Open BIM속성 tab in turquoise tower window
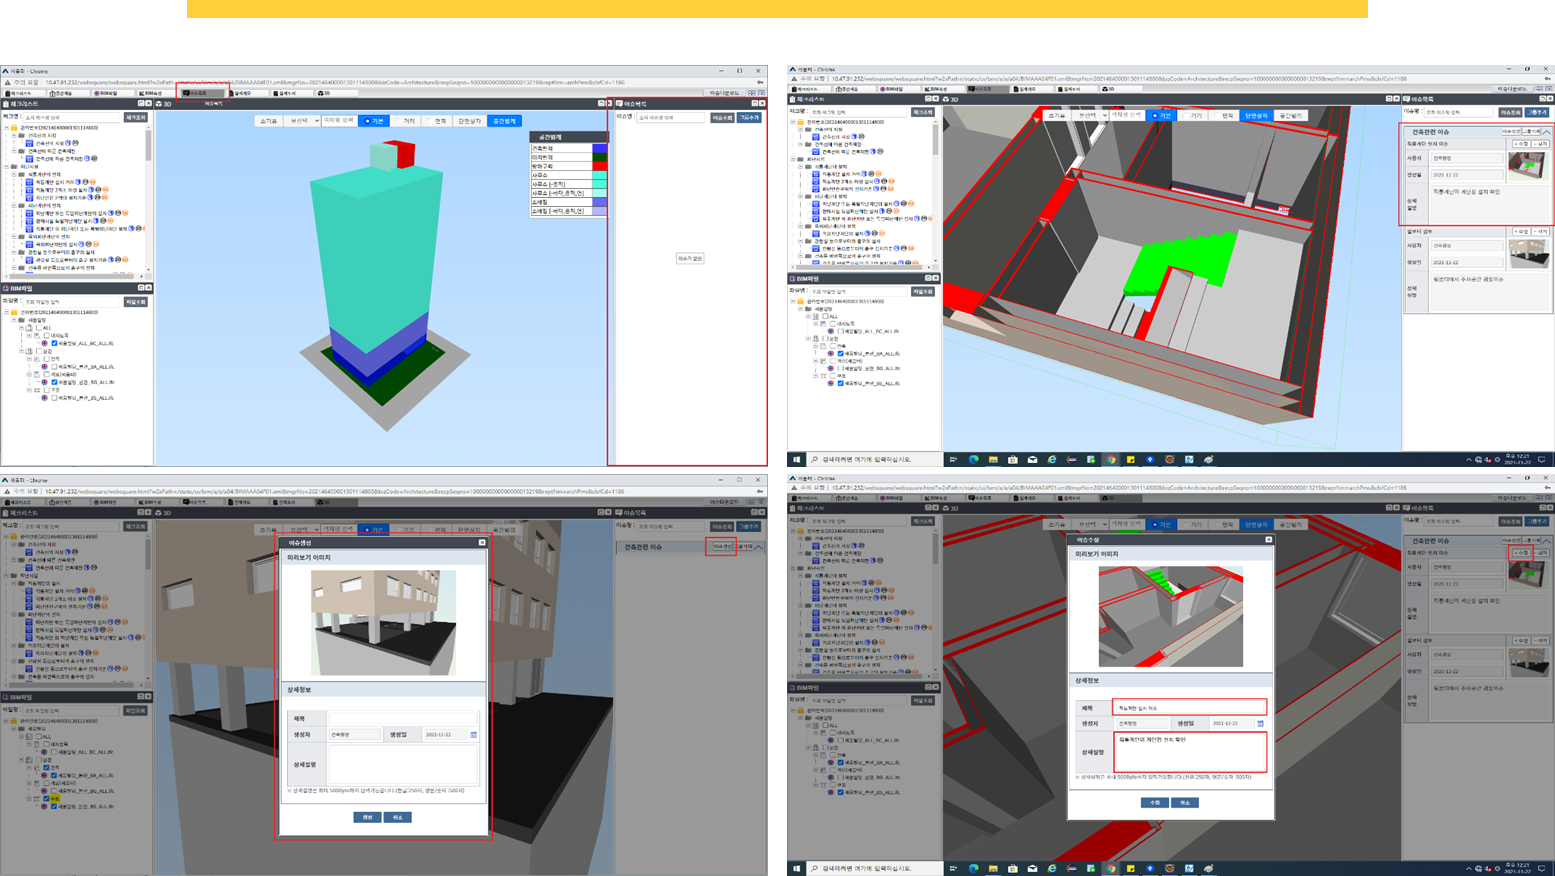The width and height of the screenshot is (1555, 876). click(158, 93)
